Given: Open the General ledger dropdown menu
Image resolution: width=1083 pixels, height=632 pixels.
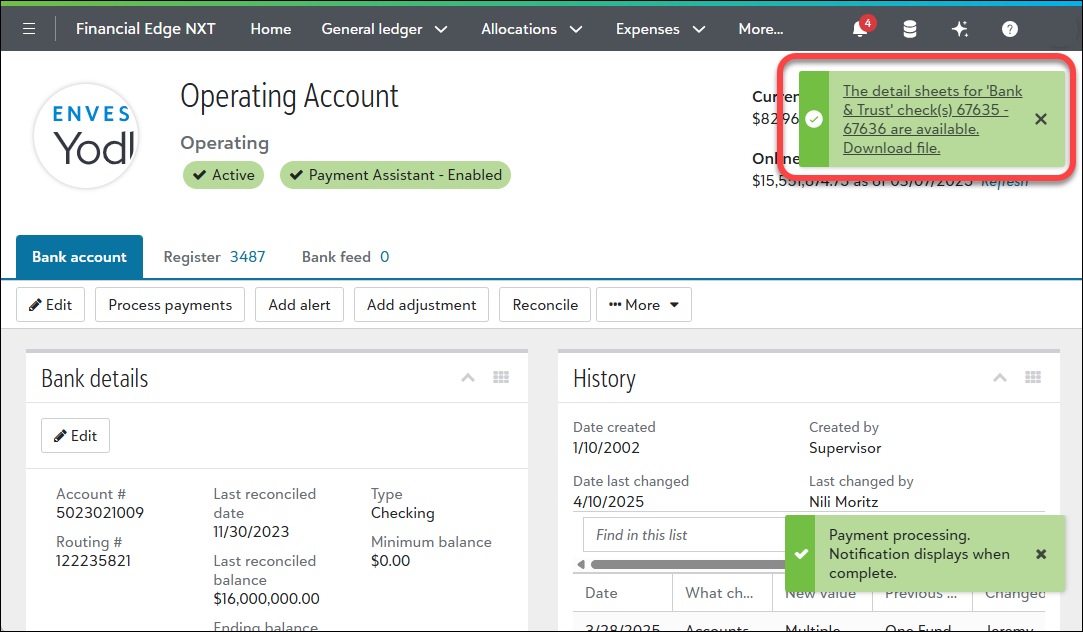Looking at the screenshot, I should click(x=384, y=29).
